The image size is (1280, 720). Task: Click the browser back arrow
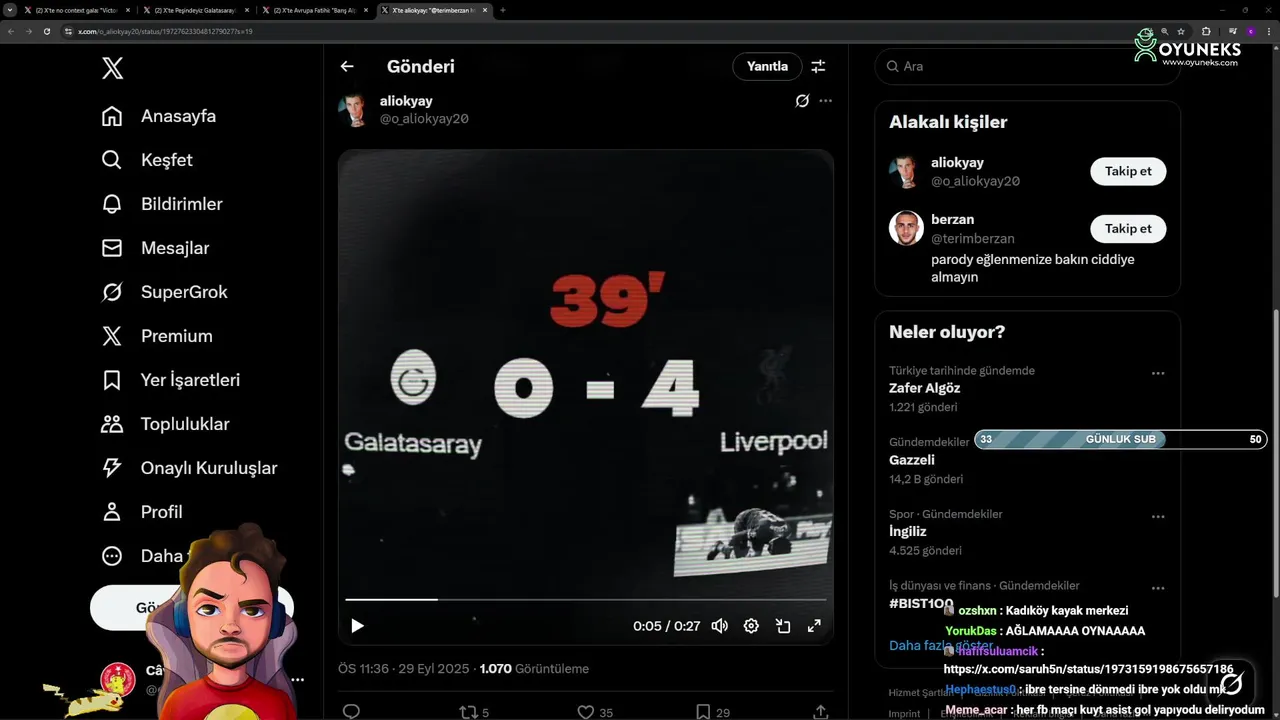tap(11, 31)
